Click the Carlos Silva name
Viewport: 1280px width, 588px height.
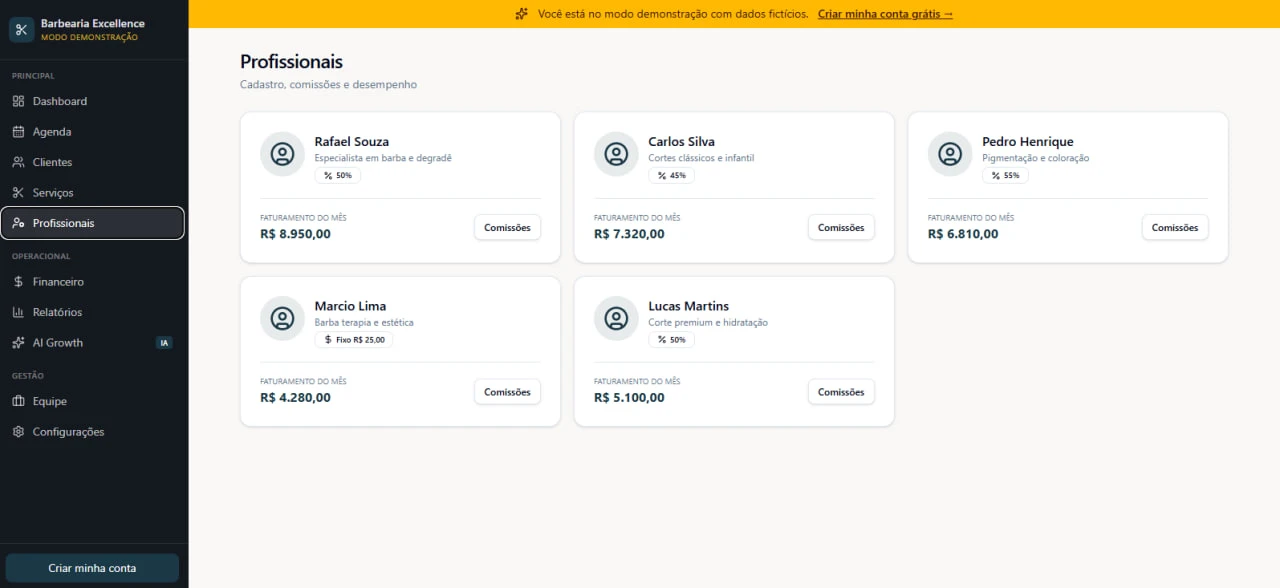point(681,142)
